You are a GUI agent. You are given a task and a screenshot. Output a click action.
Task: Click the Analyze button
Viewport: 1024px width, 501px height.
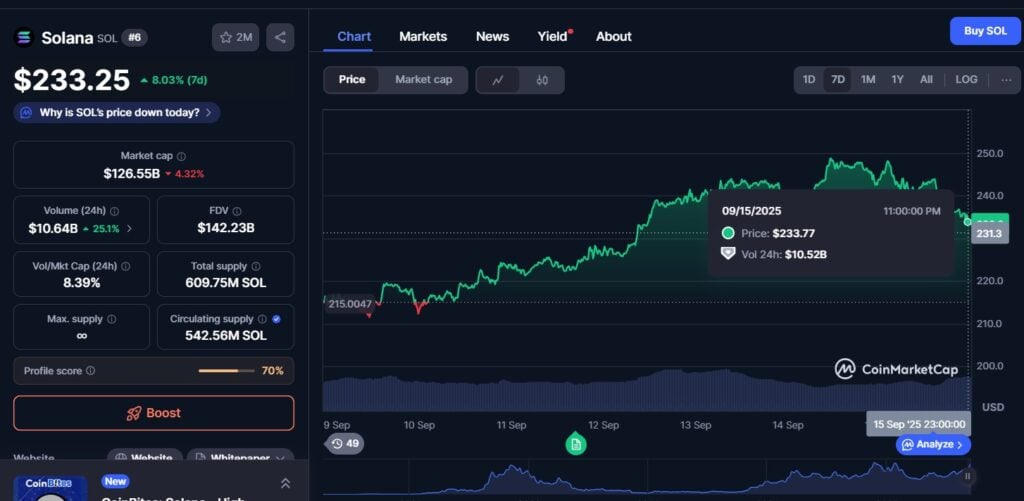click(933, 445)
